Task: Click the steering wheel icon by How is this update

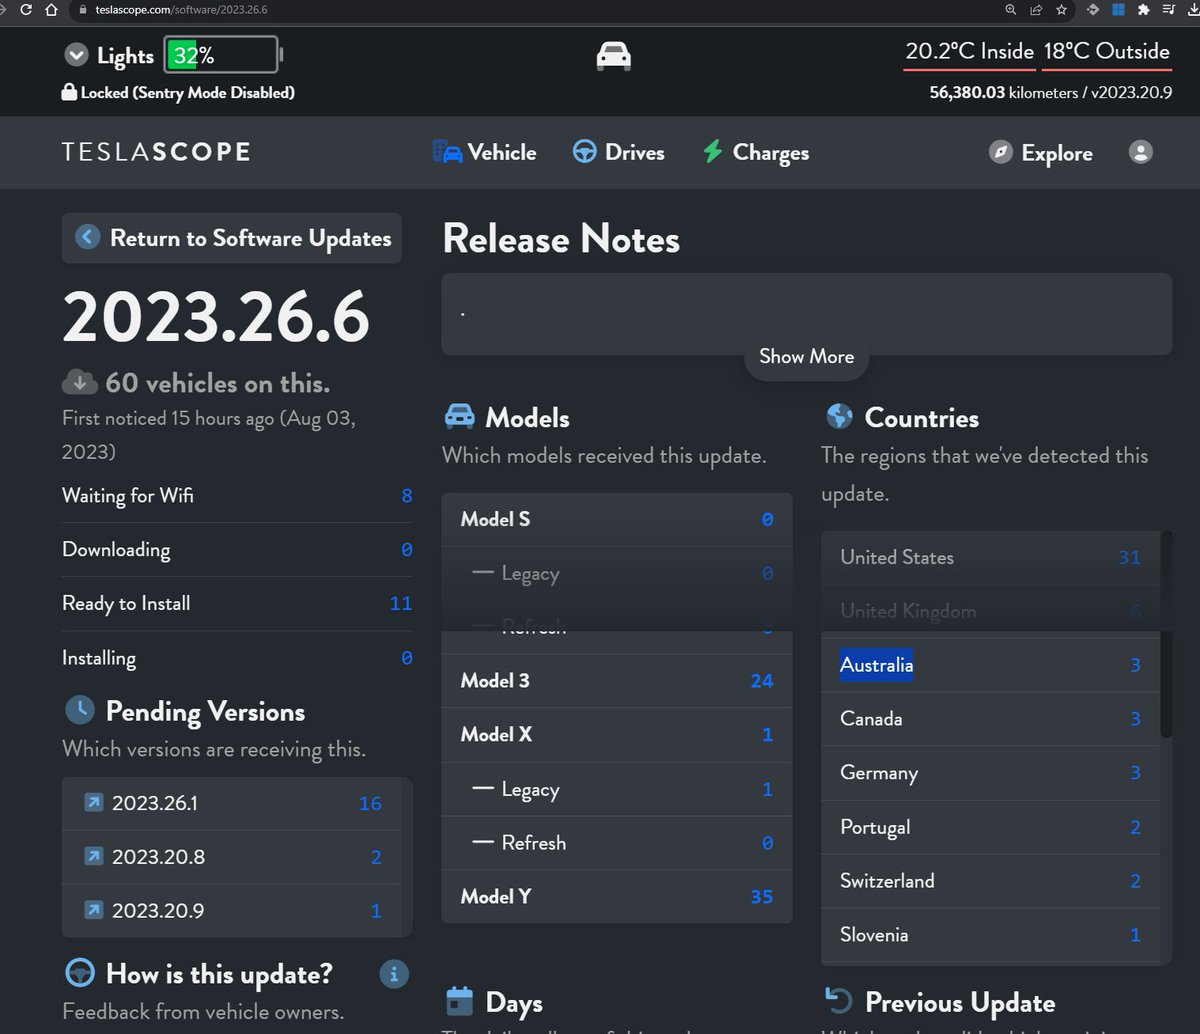Action: pos(80,973)
